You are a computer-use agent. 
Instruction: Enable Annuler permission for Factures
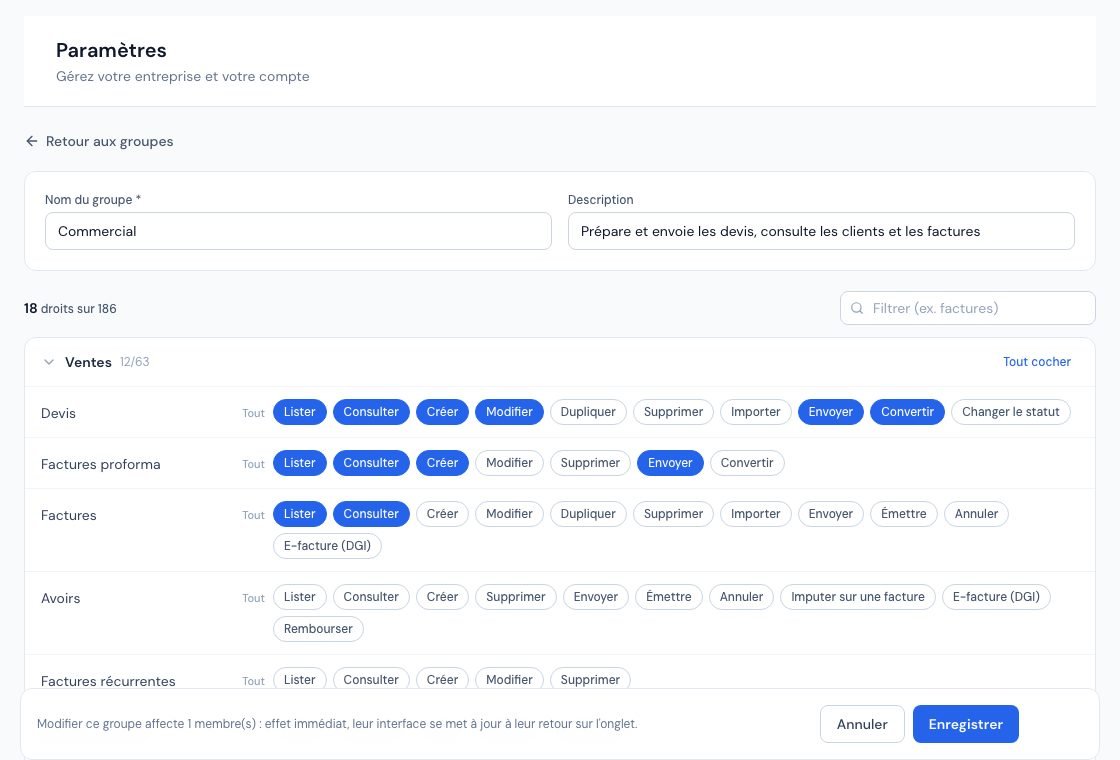[x=976, y=514]
